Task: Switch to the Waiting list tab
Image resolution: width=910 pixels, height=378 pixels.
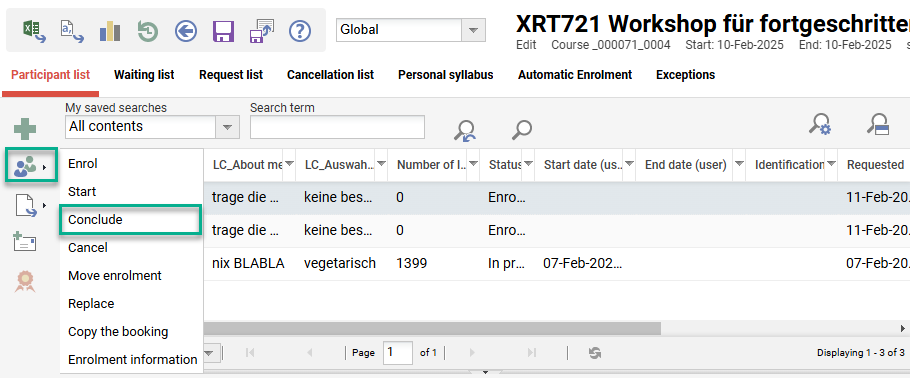Action: (x=144, y=75)
